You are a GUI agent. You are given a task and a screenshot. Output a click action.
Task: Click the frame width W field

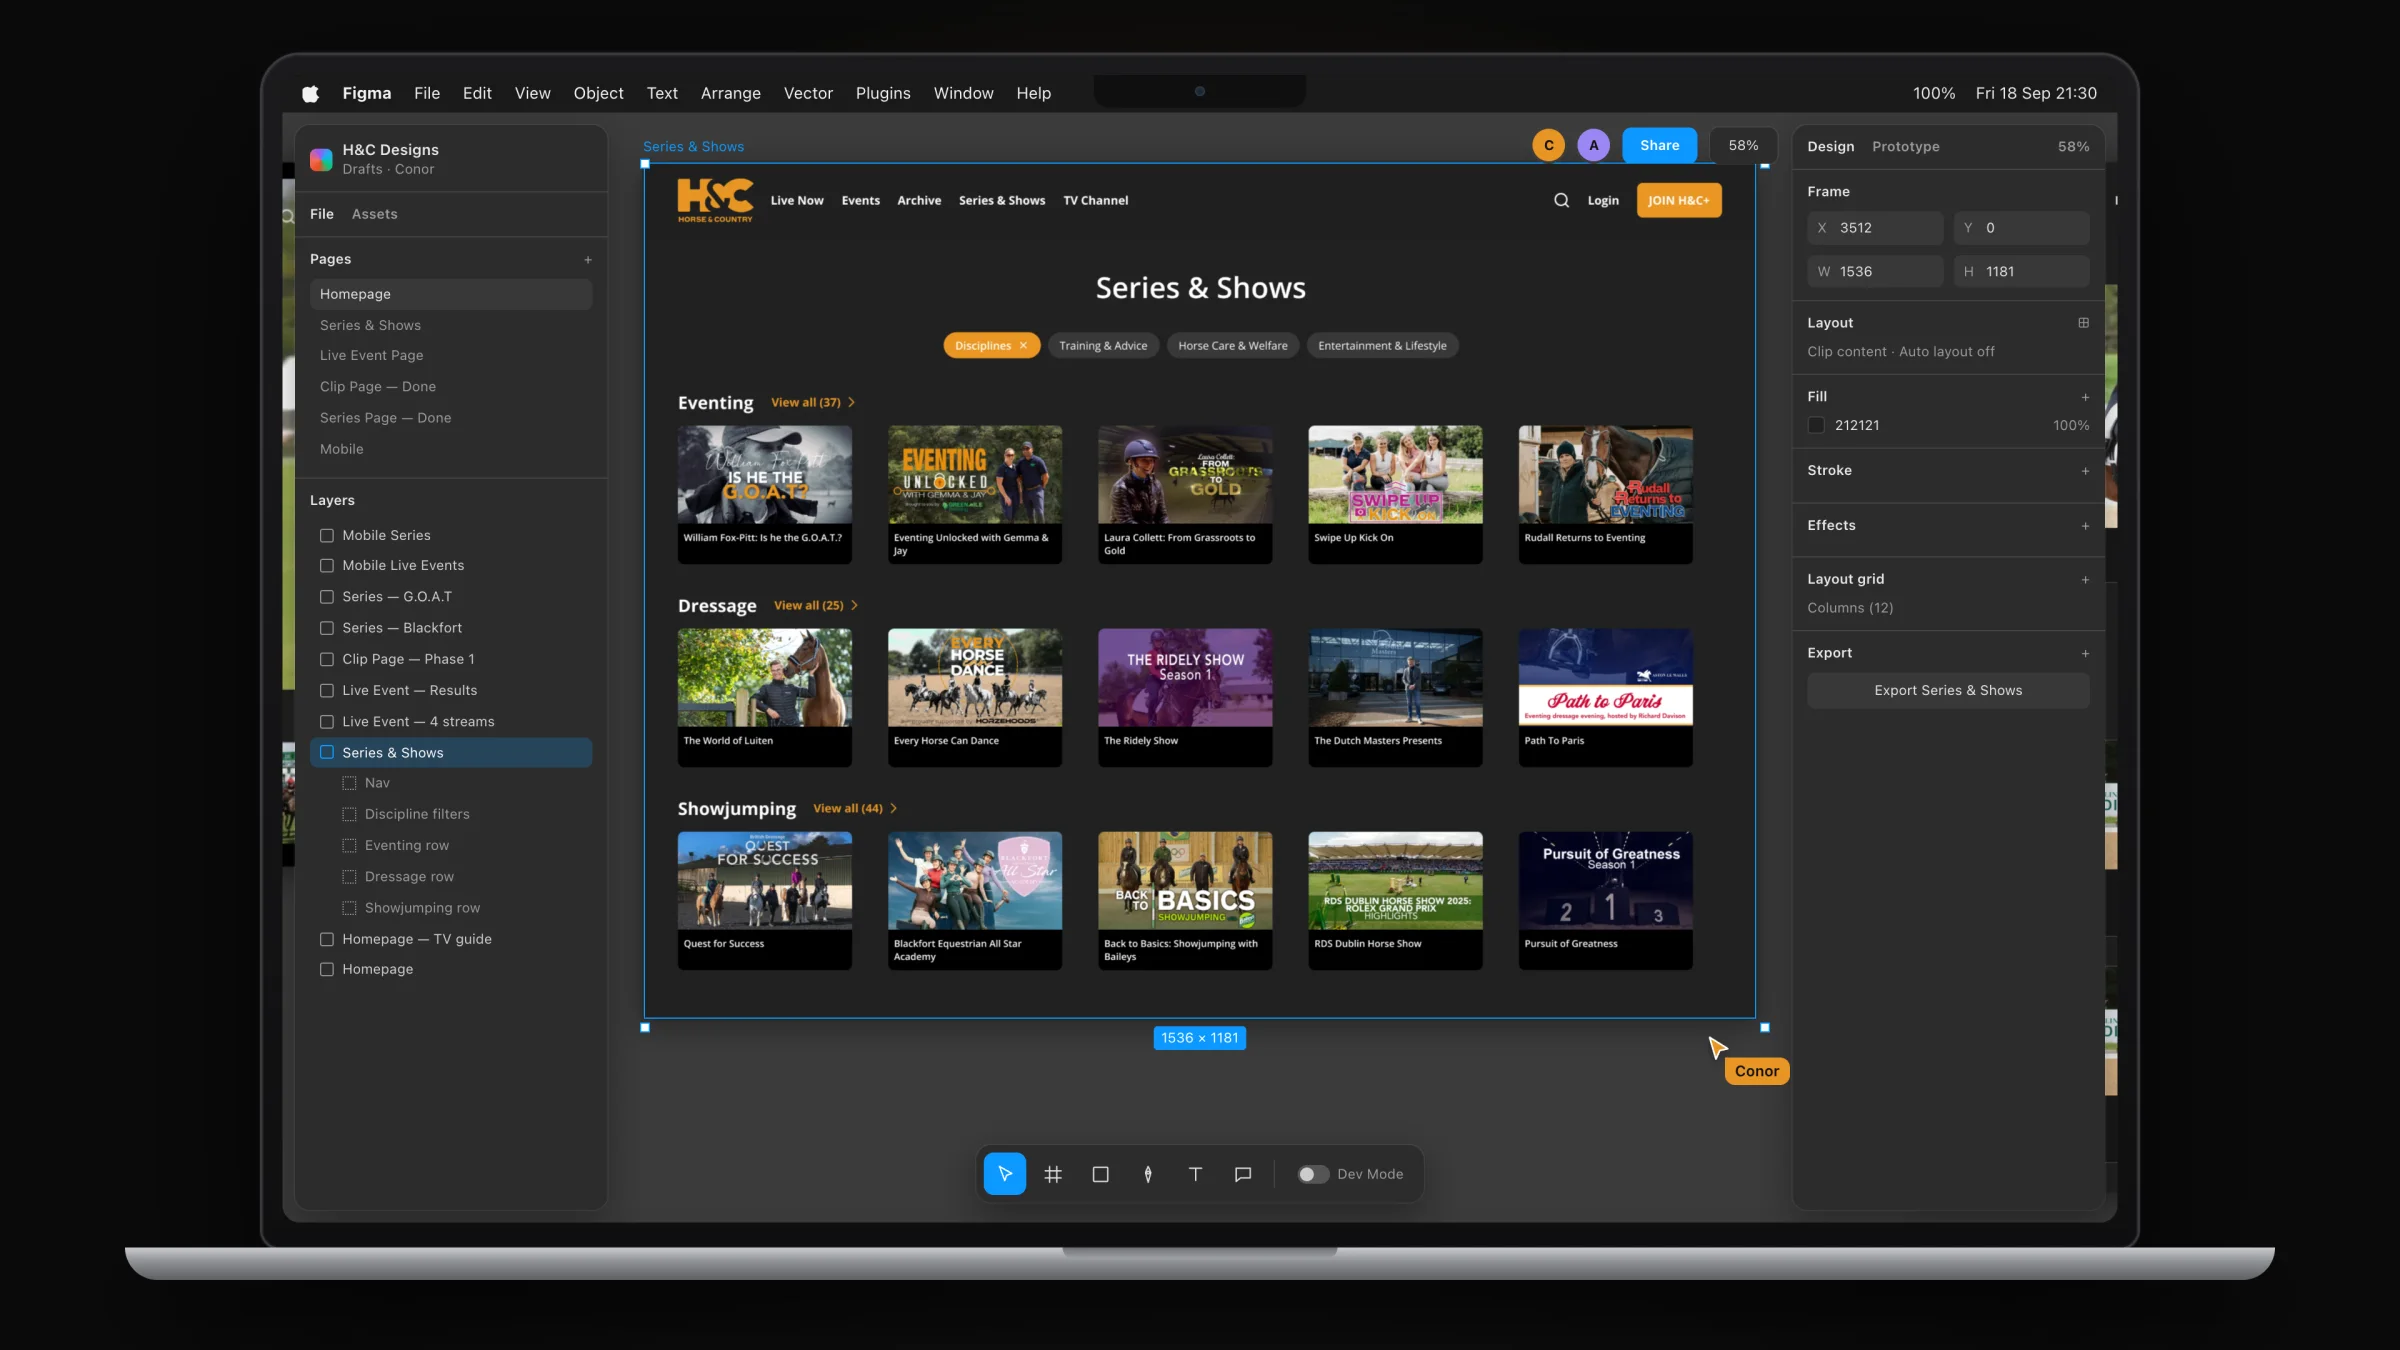[1874, 272]
